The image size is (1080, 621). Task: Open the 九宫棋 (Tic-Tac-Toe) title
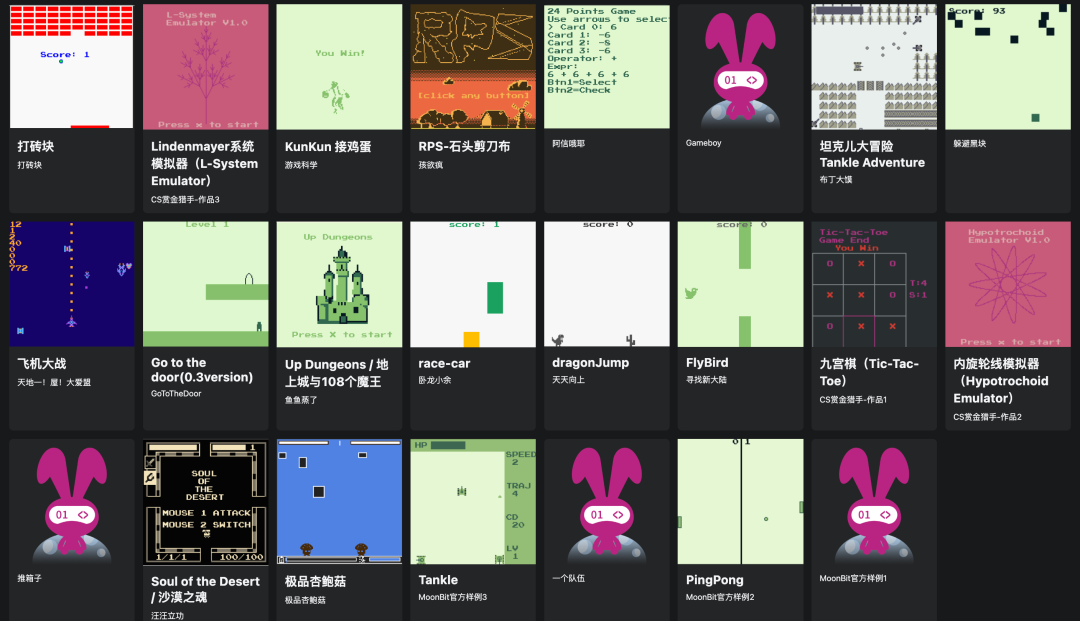869,372
